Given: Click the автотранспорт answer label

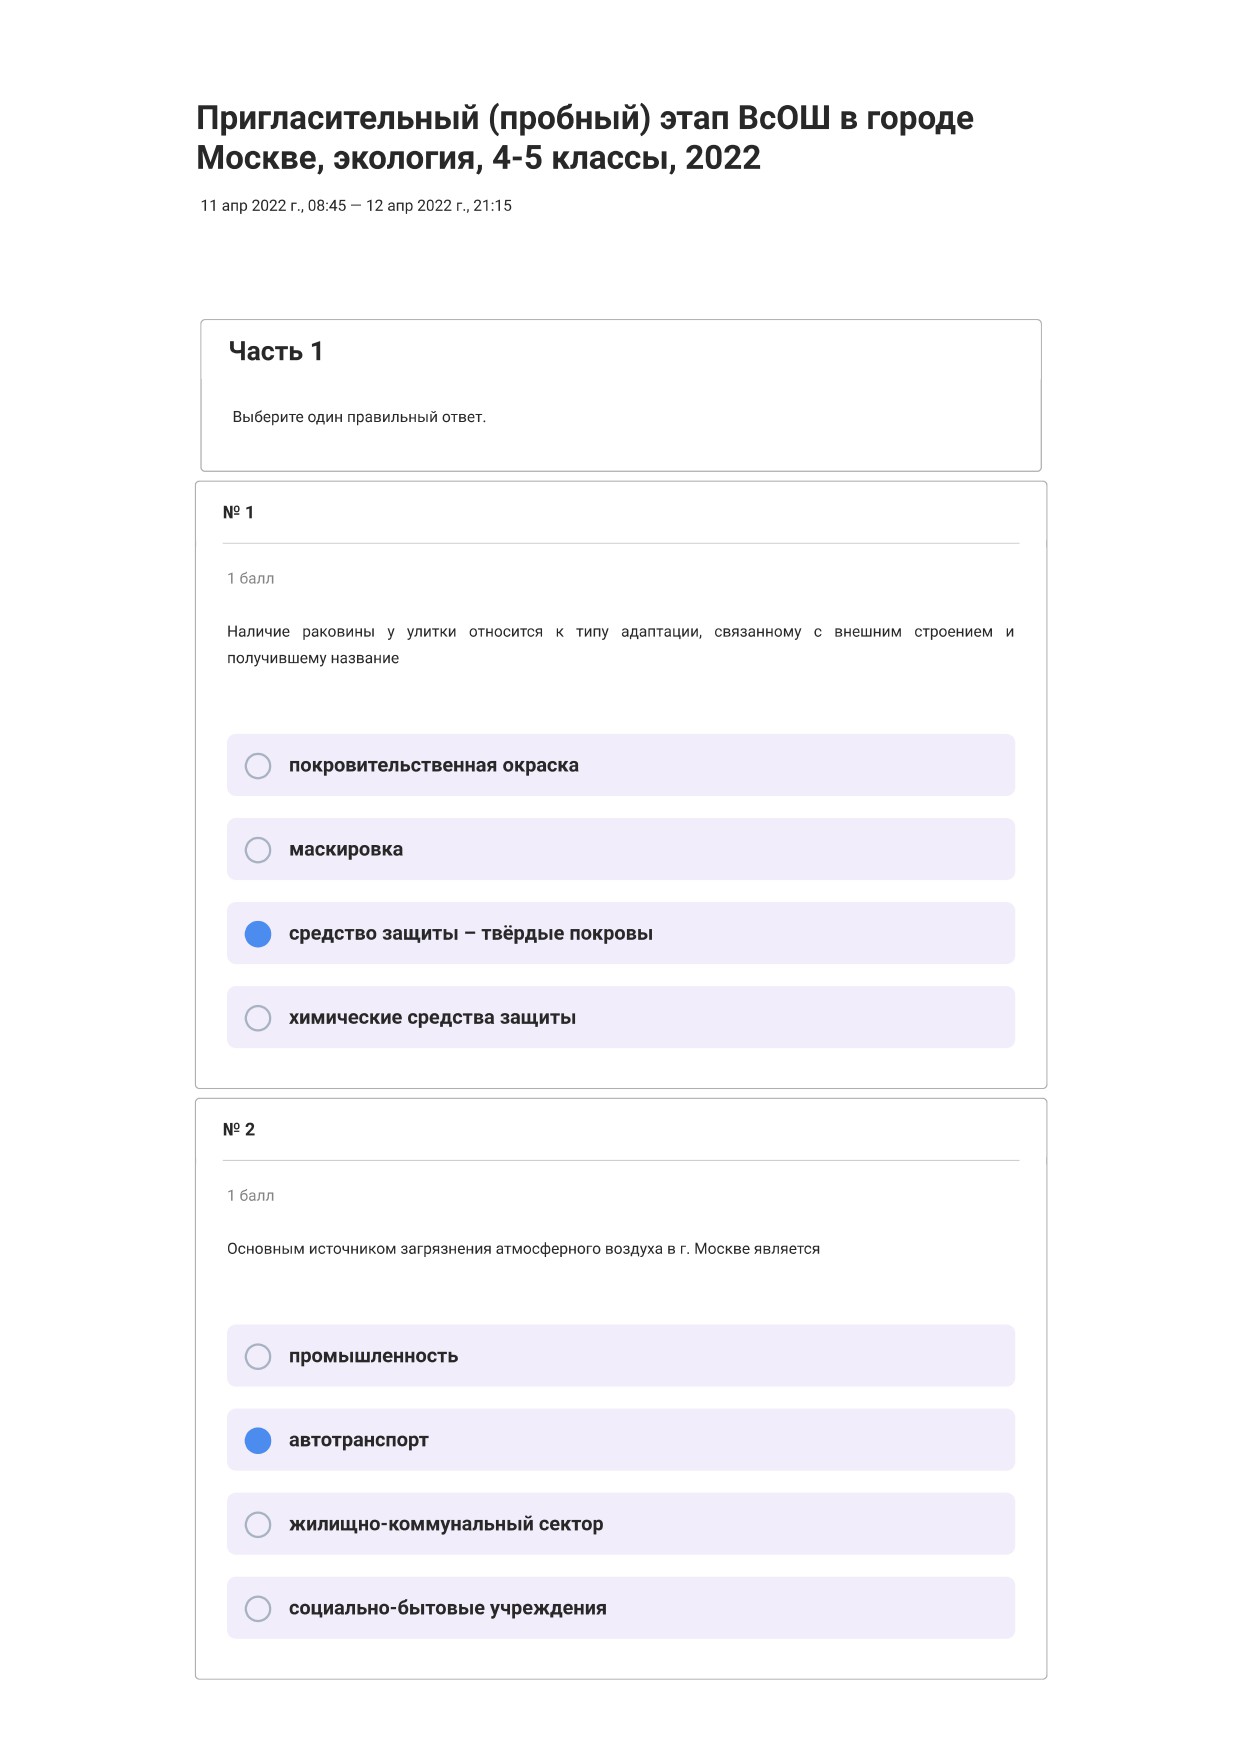Looking at the screenshot, I should tap(359, 1440).
